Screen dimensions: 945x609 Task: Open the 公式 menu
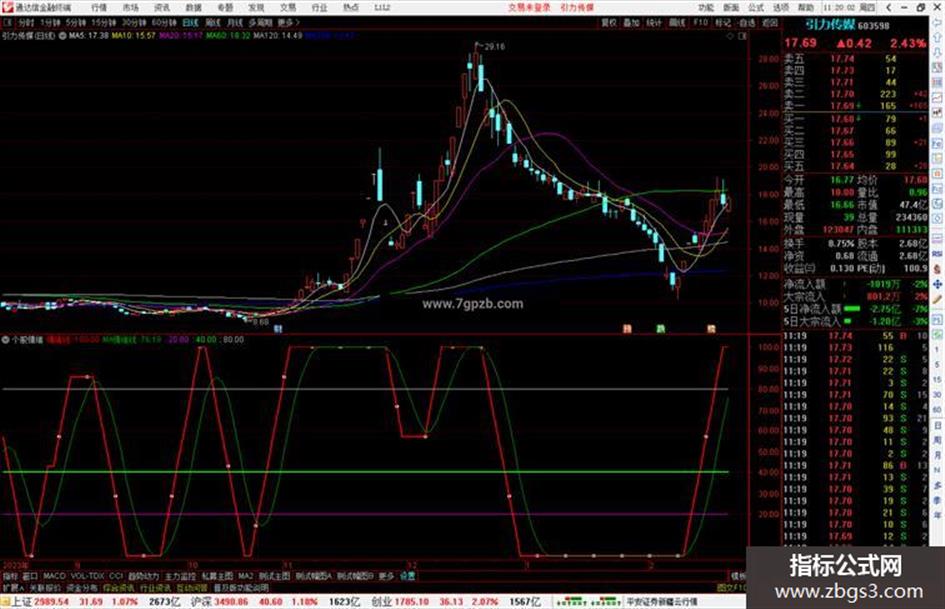tap(756, 7)
